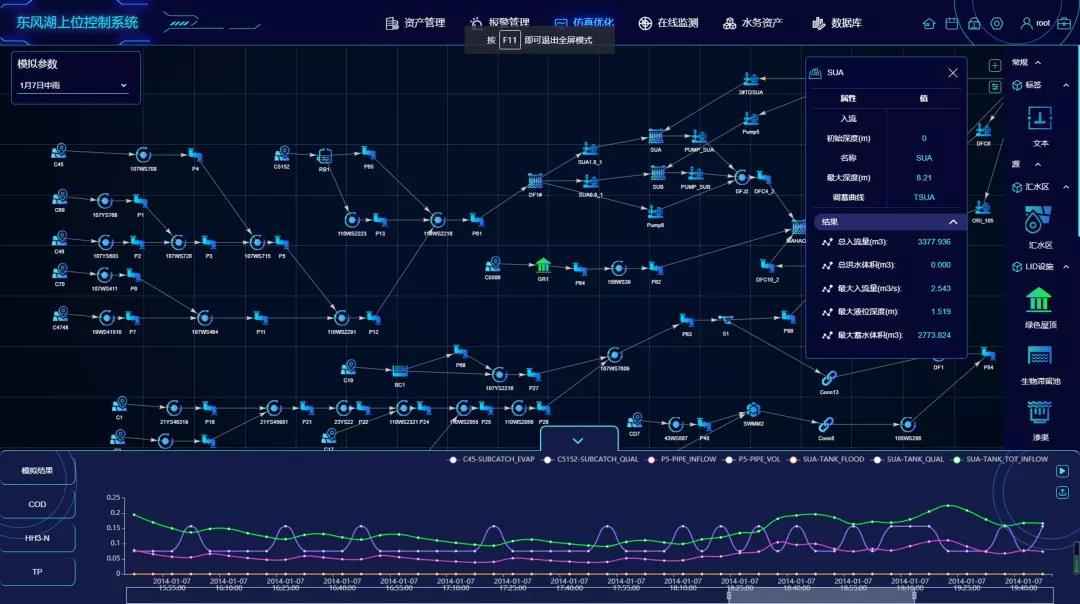The height and width of the screenshot is (604, 1080).
Task: Click the GR1 green roof node
Action: coord(543,265)
